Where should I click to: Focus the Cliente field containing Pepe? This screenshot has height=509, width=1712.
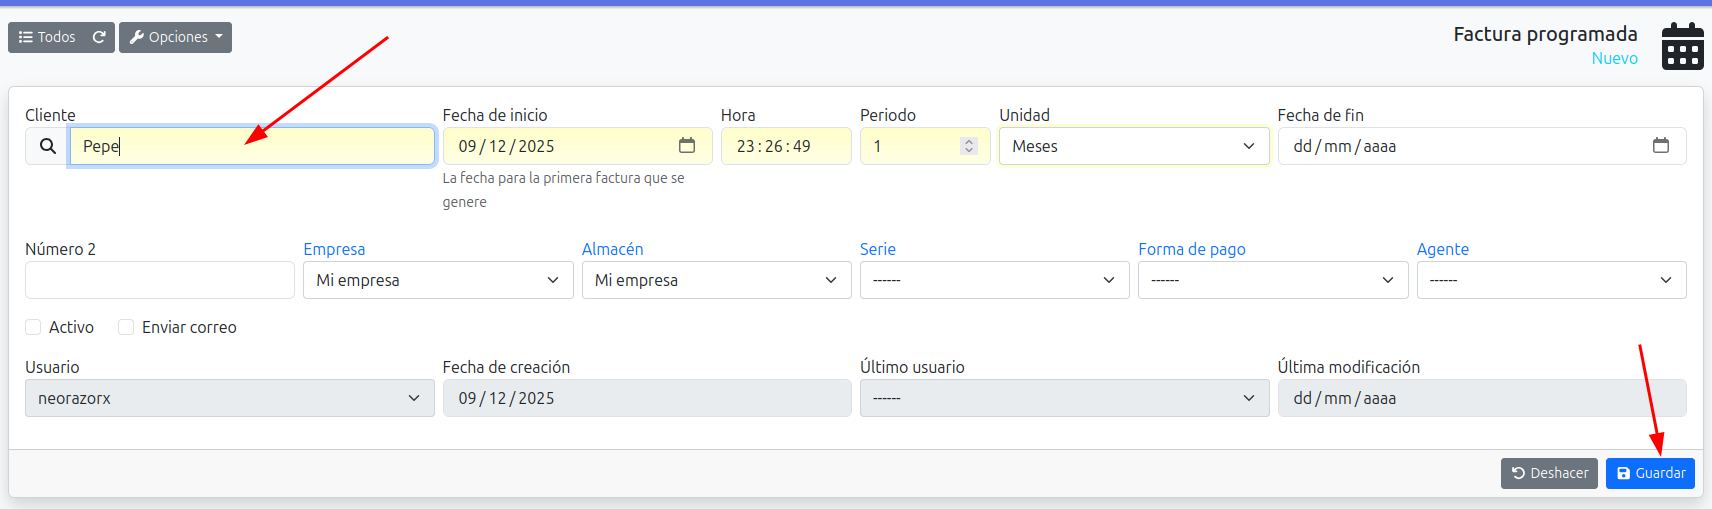(x=252, y=146)
